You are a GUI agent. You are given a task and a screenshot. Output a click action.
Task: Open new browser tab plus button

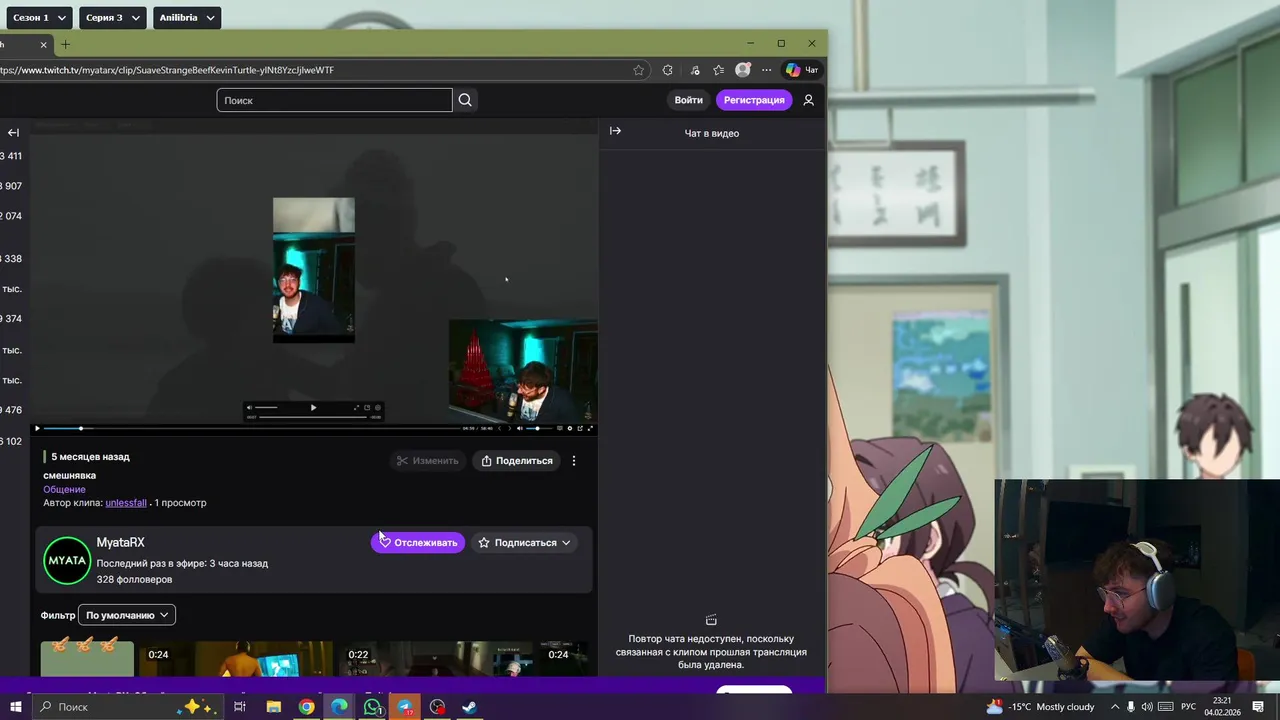65,44
